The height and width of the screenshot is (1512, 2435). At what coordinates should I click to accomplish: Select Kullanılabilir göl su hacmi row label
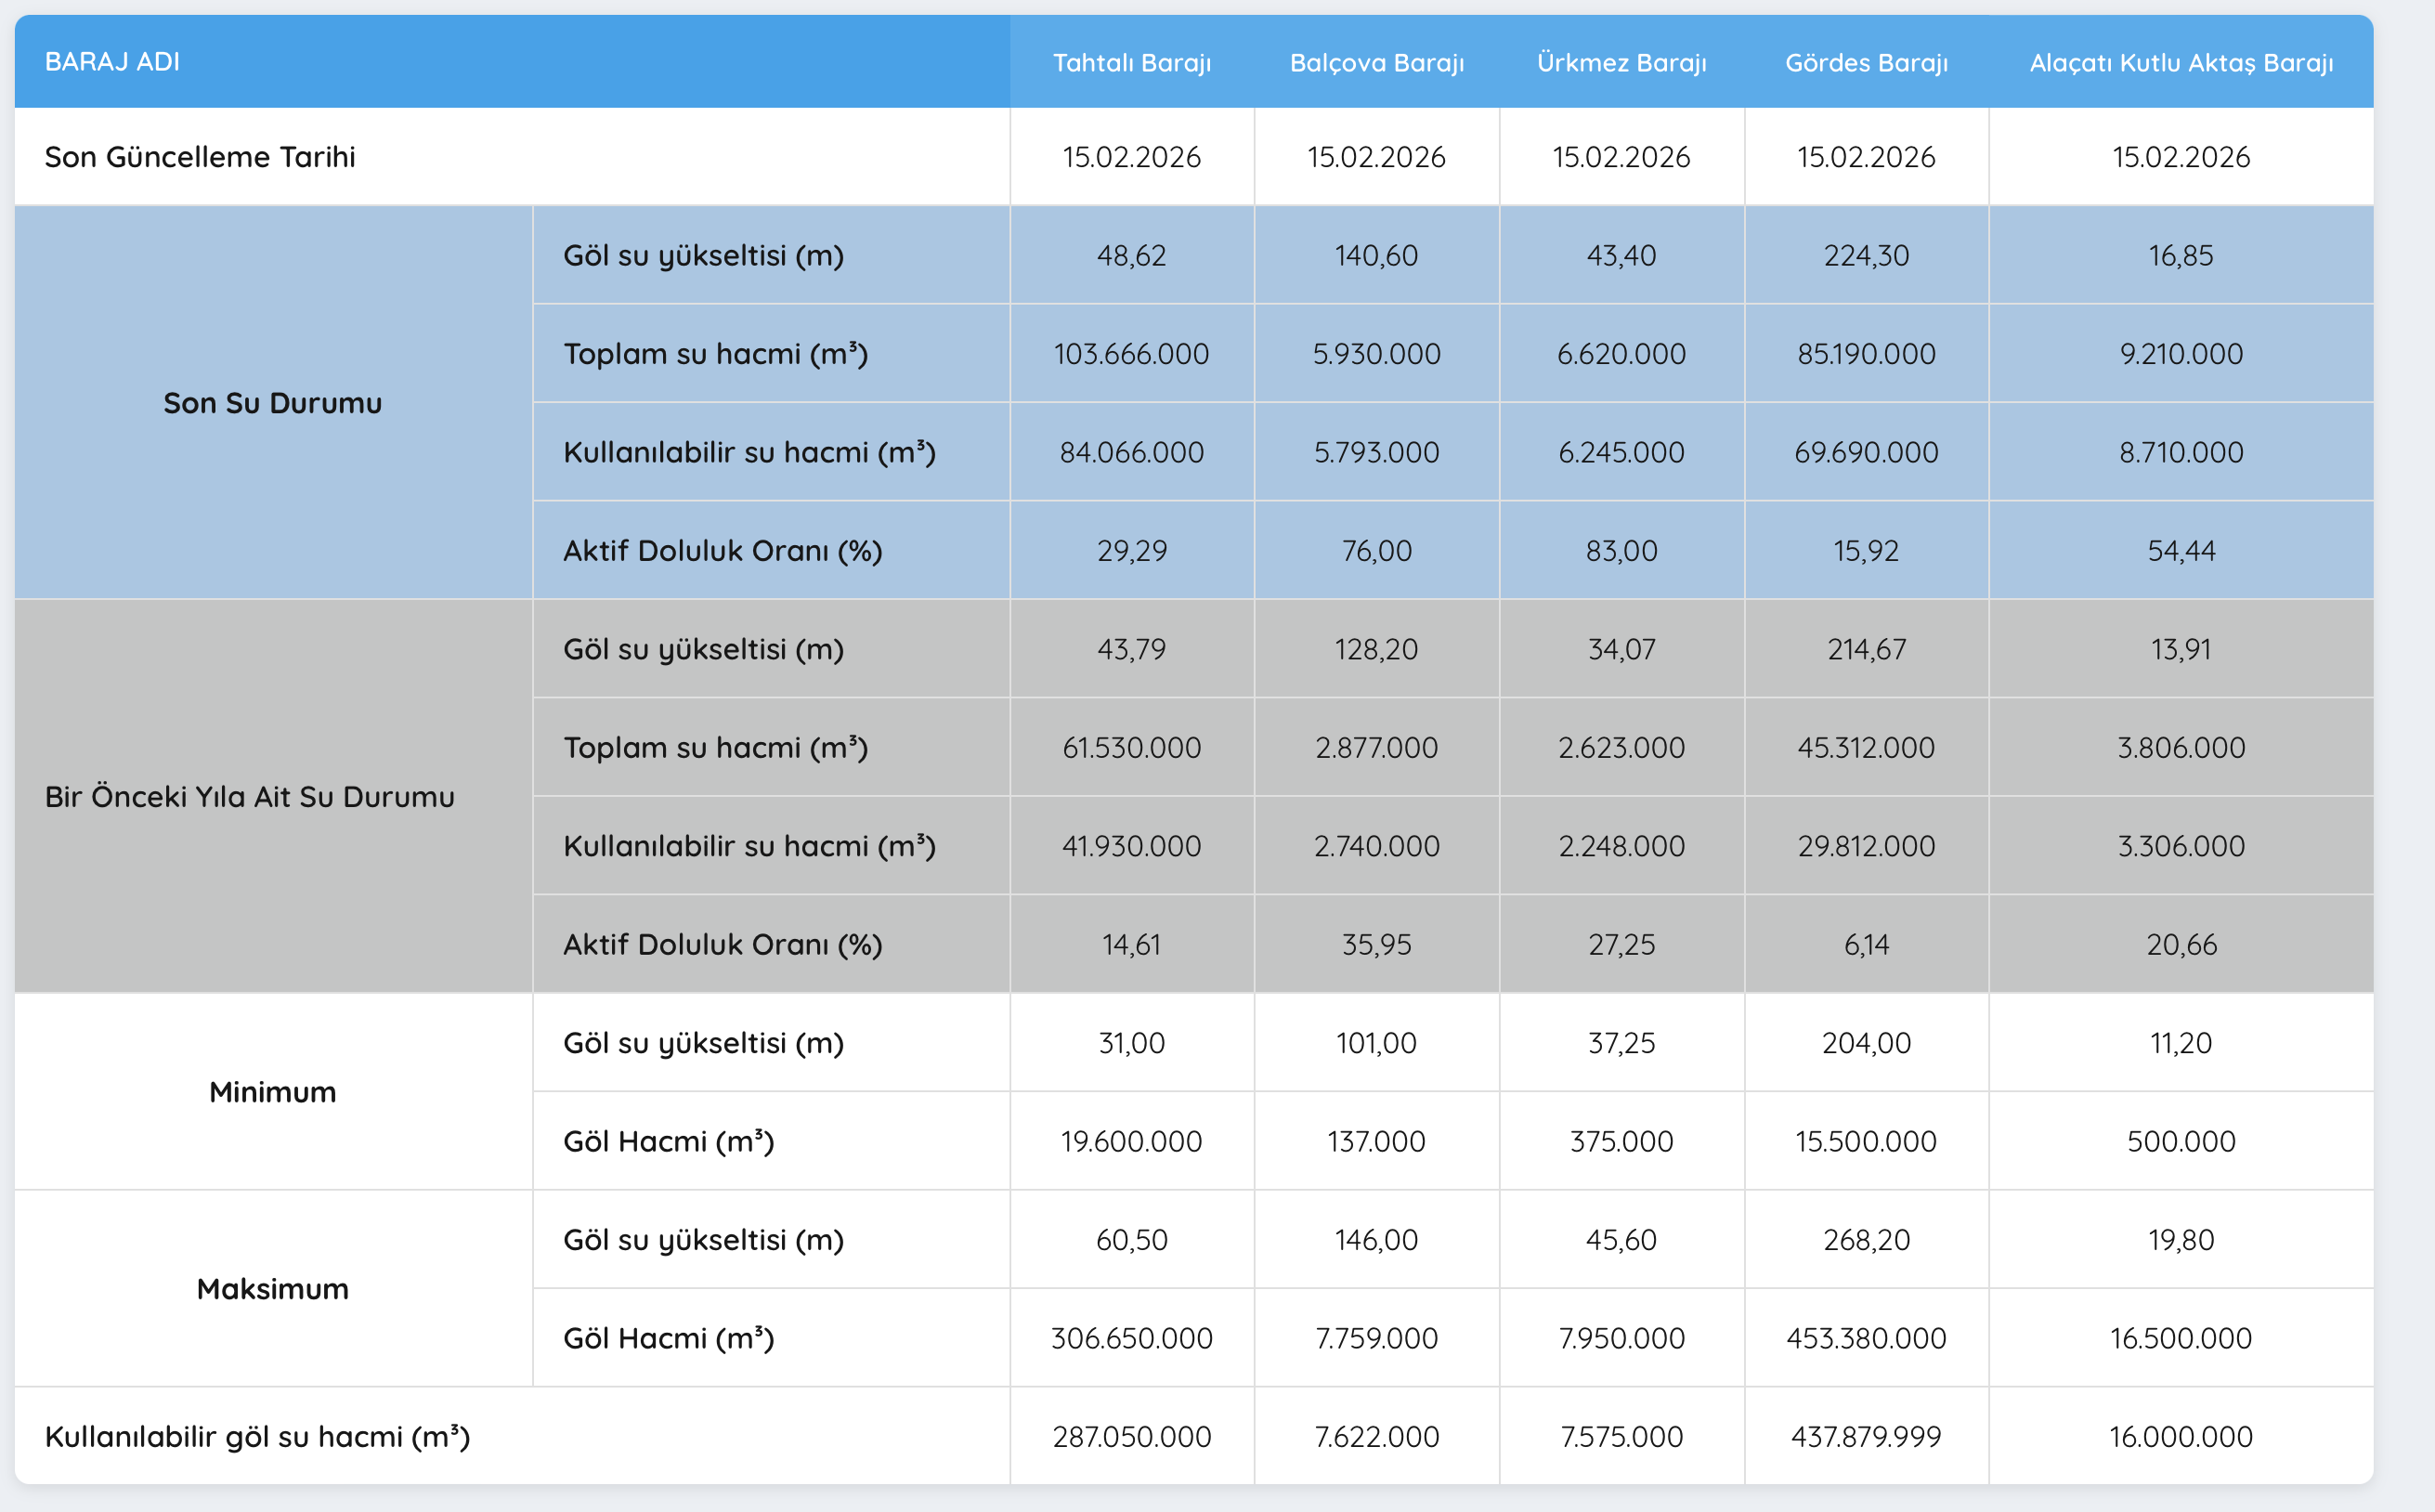[x=257, y=1437]
